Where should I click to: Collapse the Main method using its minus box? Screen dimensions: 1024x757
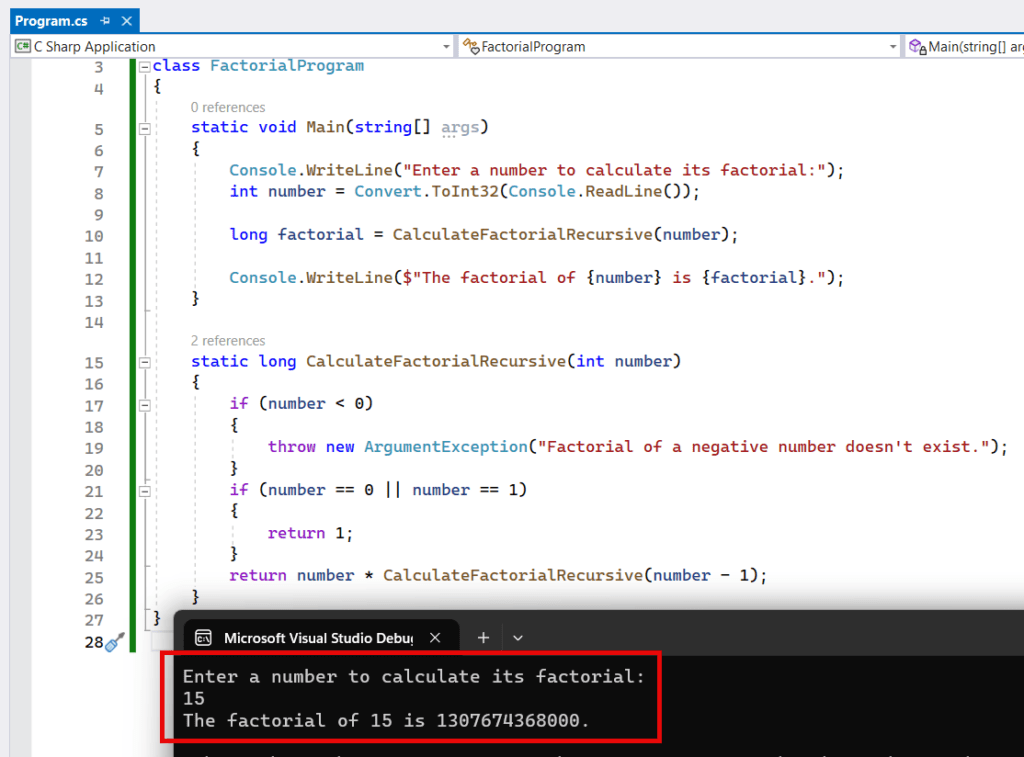[x=143, y=127]
